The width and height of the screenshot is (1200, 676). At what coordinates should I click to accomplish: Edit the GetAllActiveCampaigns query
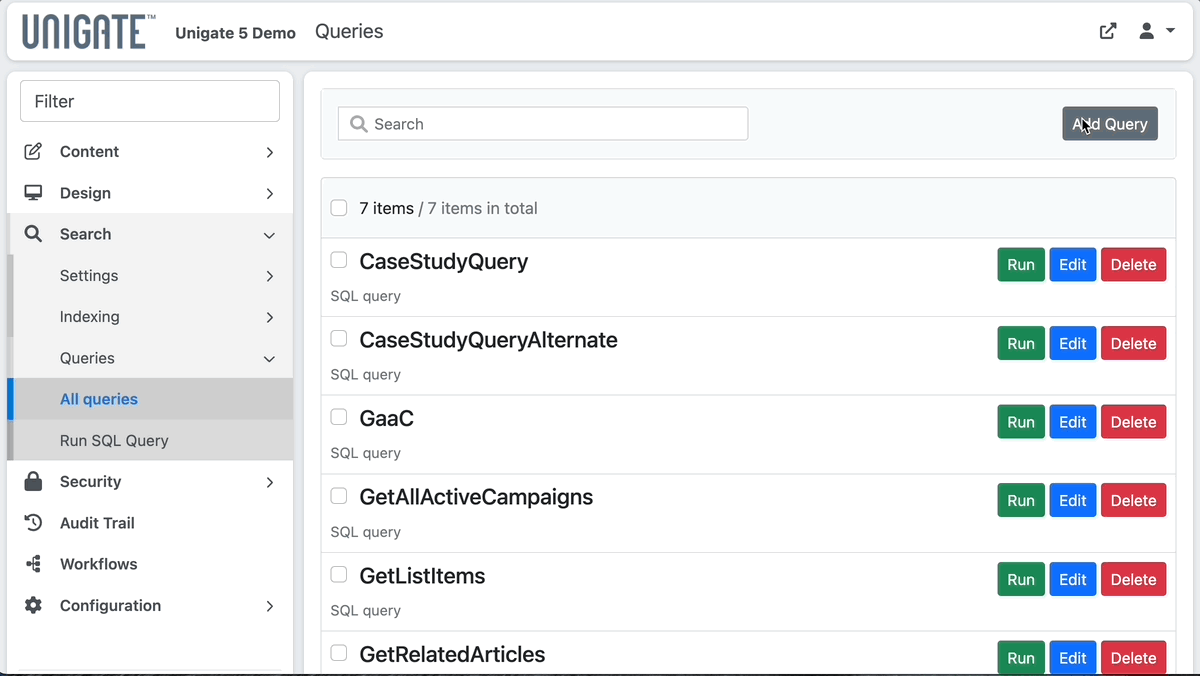click(x=1073, y=501)
